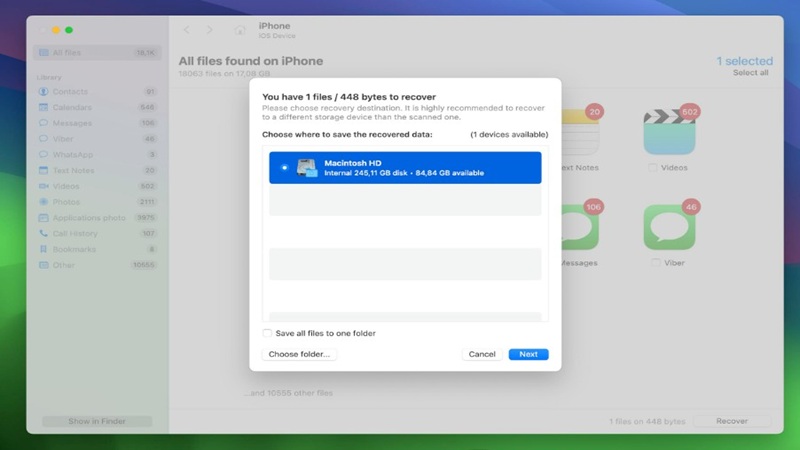The width and height of the screenshot is (800, 450).
Task: Click '1 files on 448 bytes' status text
Action: pyautogui.click(x=647, y=421)
